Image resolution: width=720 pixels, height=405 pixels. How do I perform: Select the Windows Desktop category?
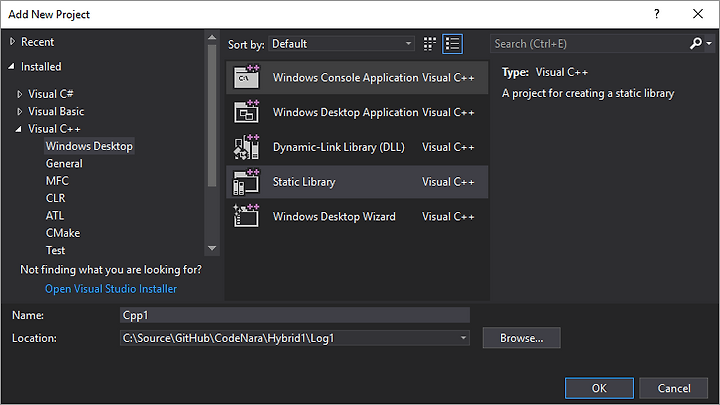[x=89, y=146]
